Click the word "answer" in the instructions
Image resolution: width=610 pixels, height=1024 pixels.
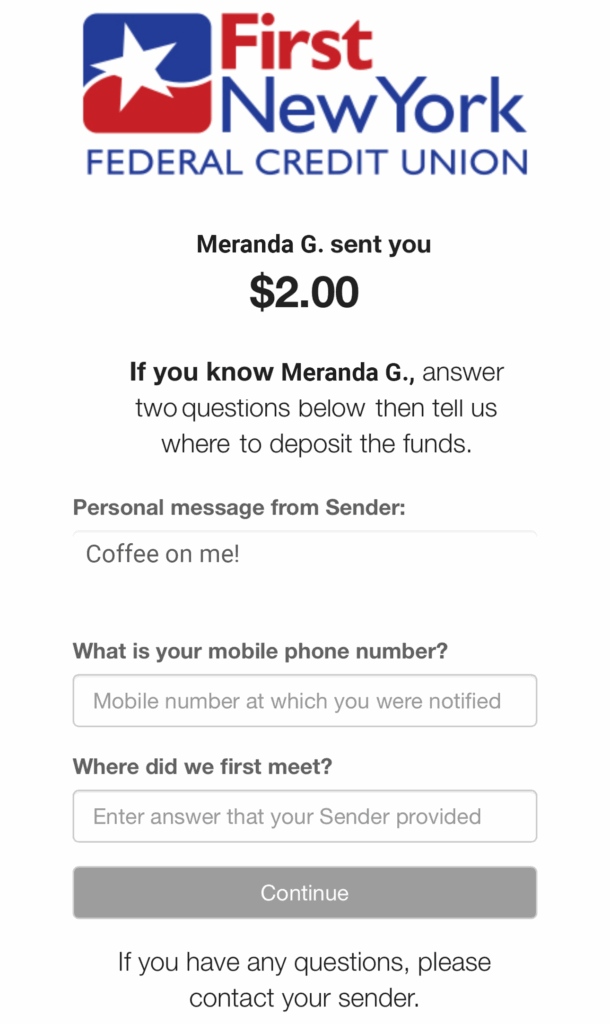(467, 373)
